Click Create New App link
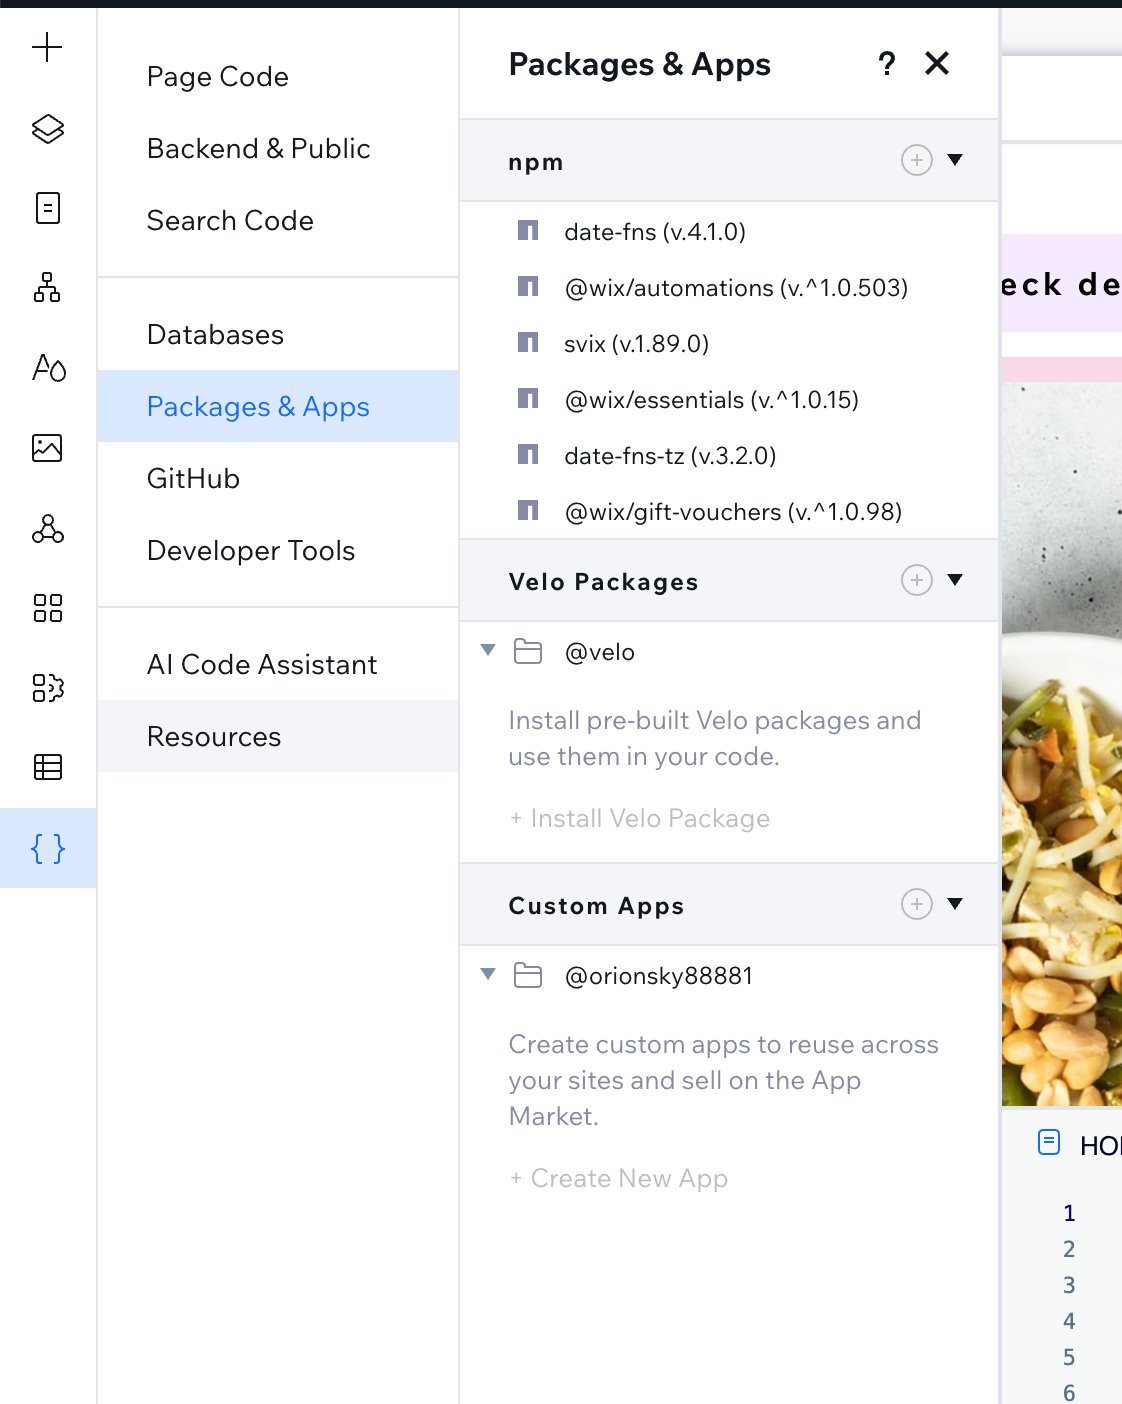Screen dimensions: 1122x1404 point(619,1179)
